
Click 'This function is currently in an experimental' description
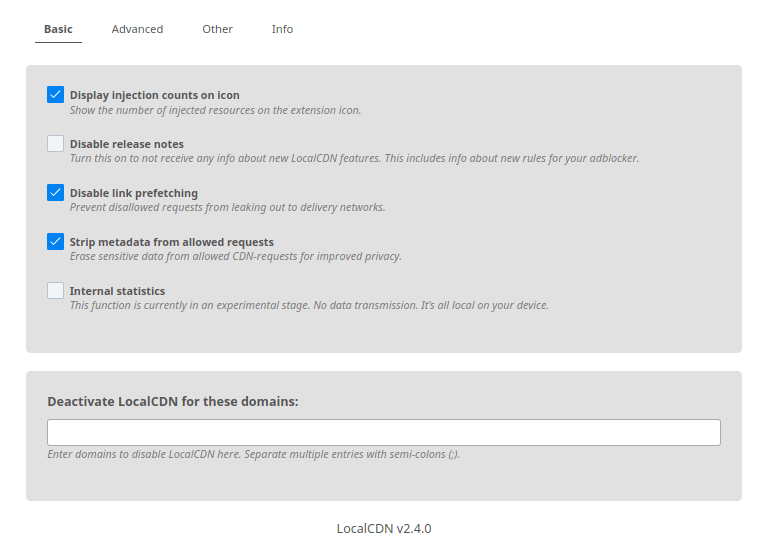pos(309,305)
